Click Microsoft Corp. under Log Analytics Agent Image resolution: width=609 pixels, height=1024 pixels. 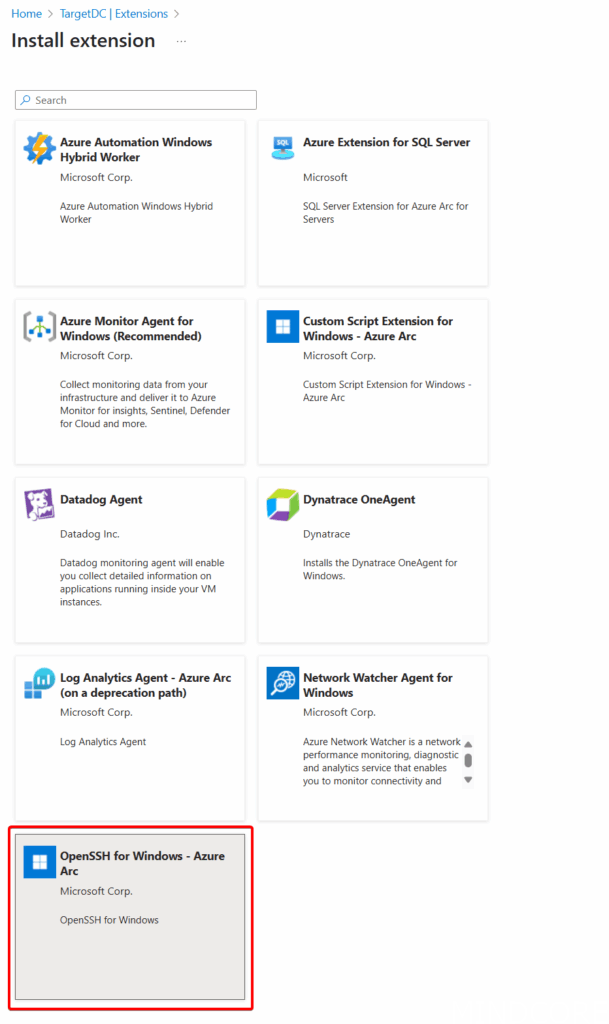96,712
